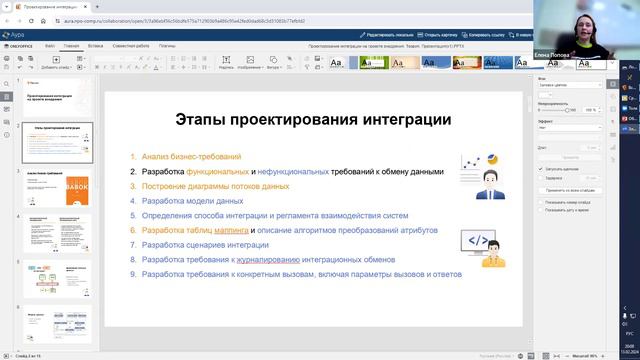The height and width of the screenshot is (360, 640).
Task: Click the Undo arrow icon
Action: [20, 67]
